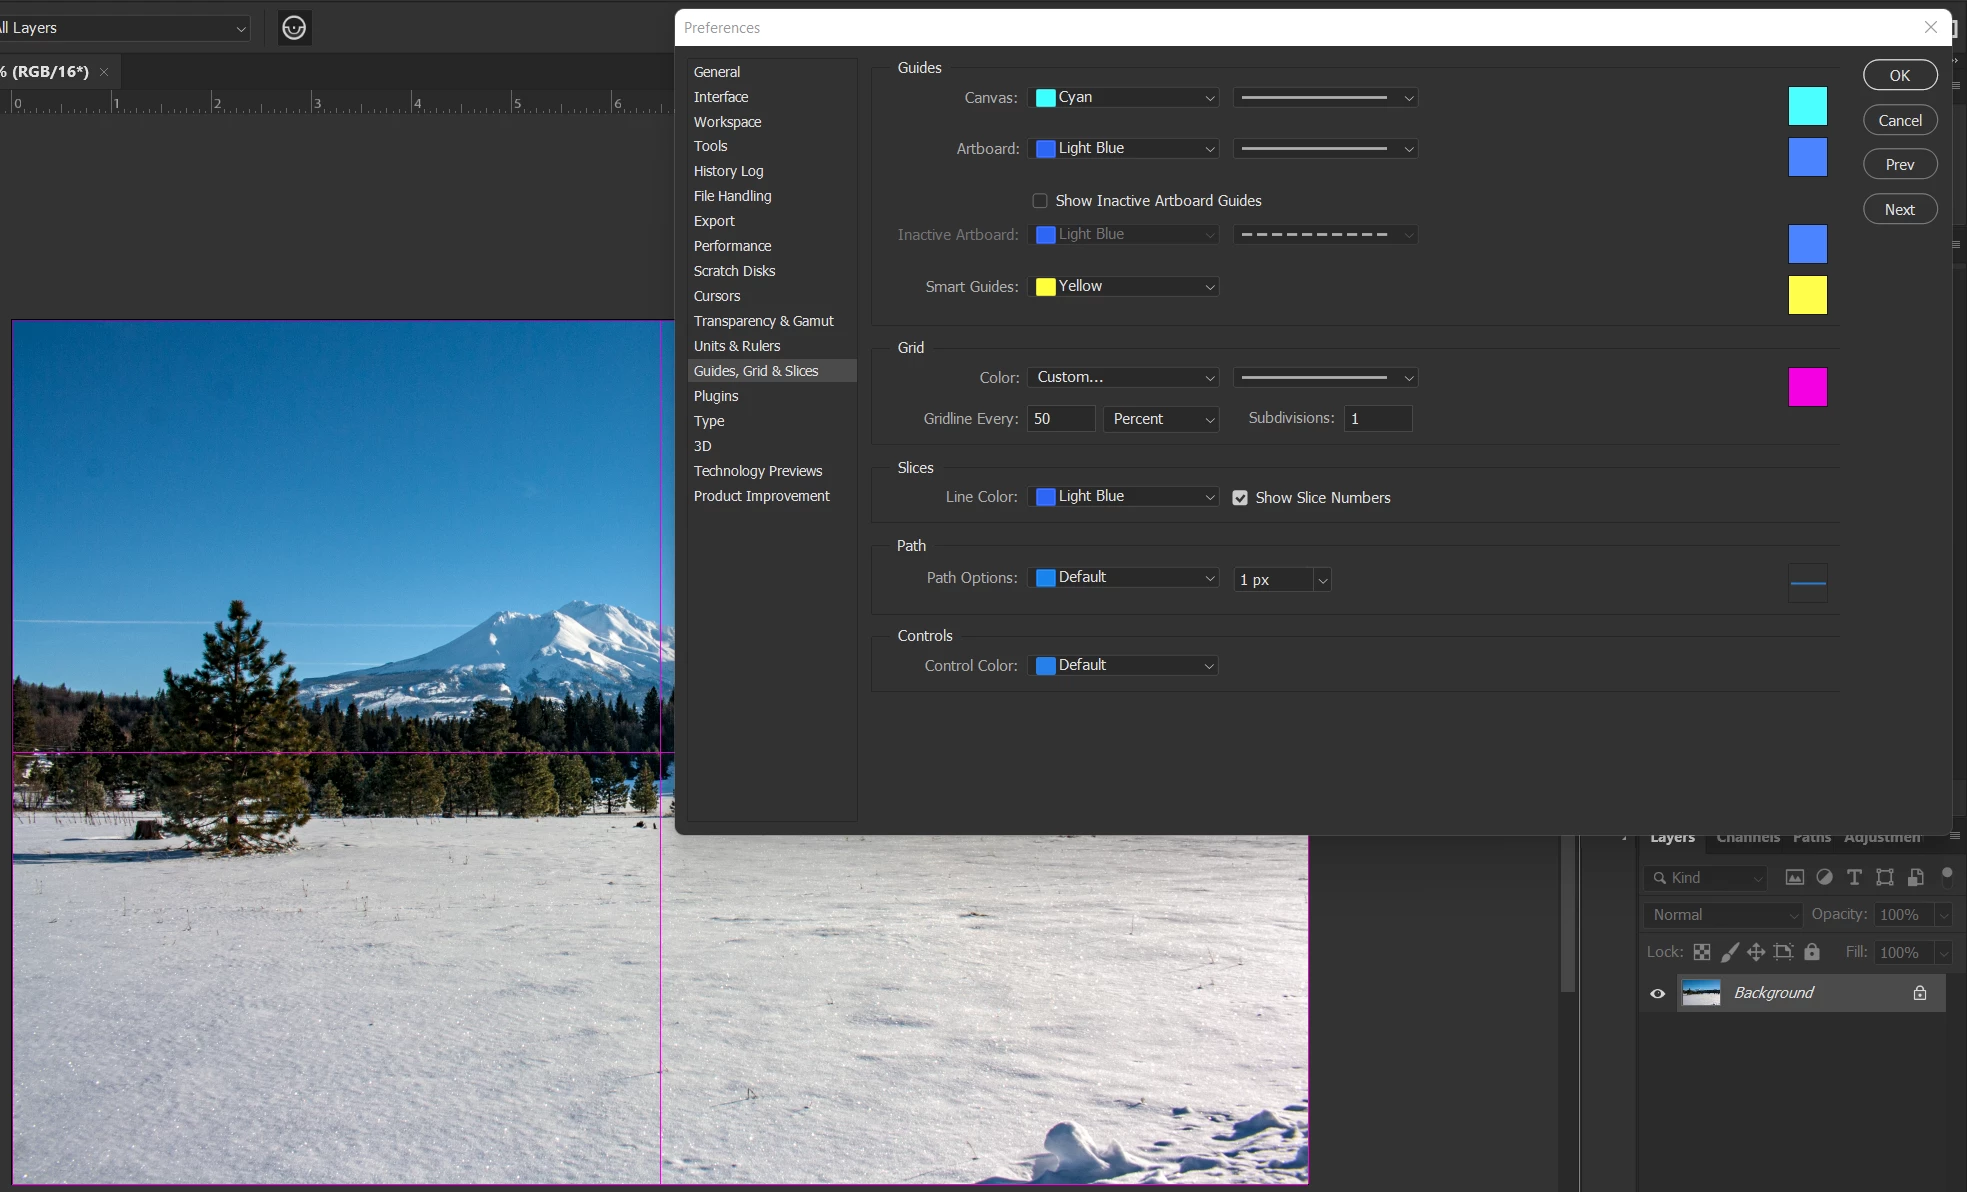Image resolution: width=1967 pixels, height=1192 pixels.
Task: Click the lock all padlock icon
Action: (1812, 952)
